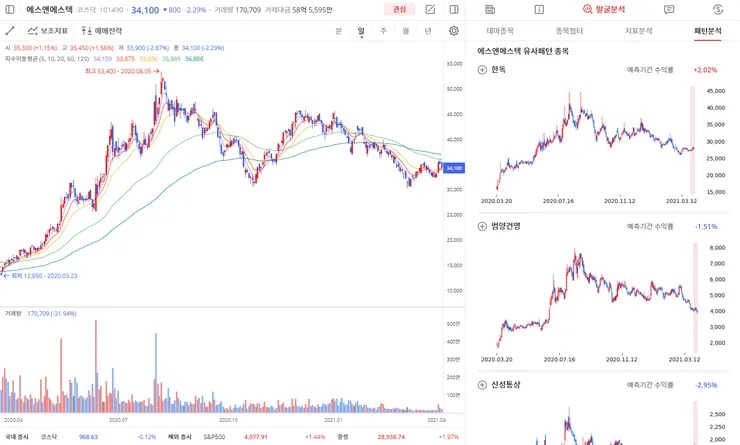Switch chart to 주 weekly period
The height and width of the screenshot is (445, 740).
(x=383, y=31)
